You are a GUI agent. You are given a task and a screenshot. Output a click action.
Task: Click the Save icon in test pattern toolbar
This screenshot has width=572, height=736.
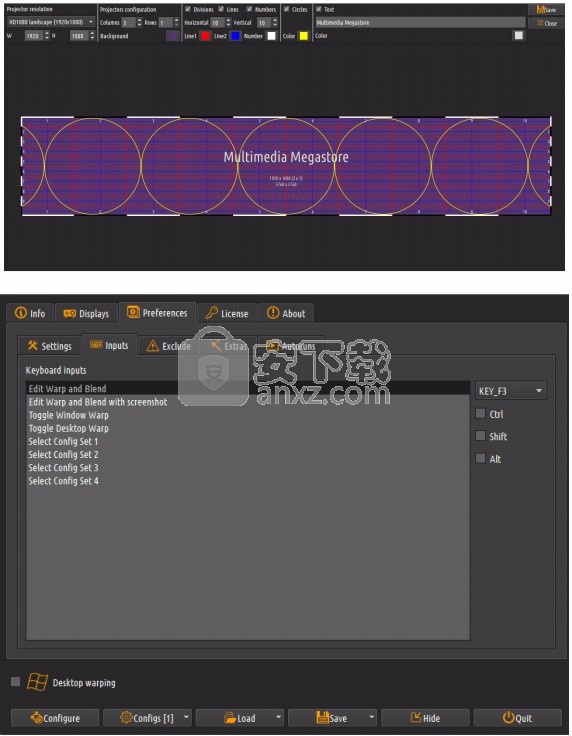point(540,9)
